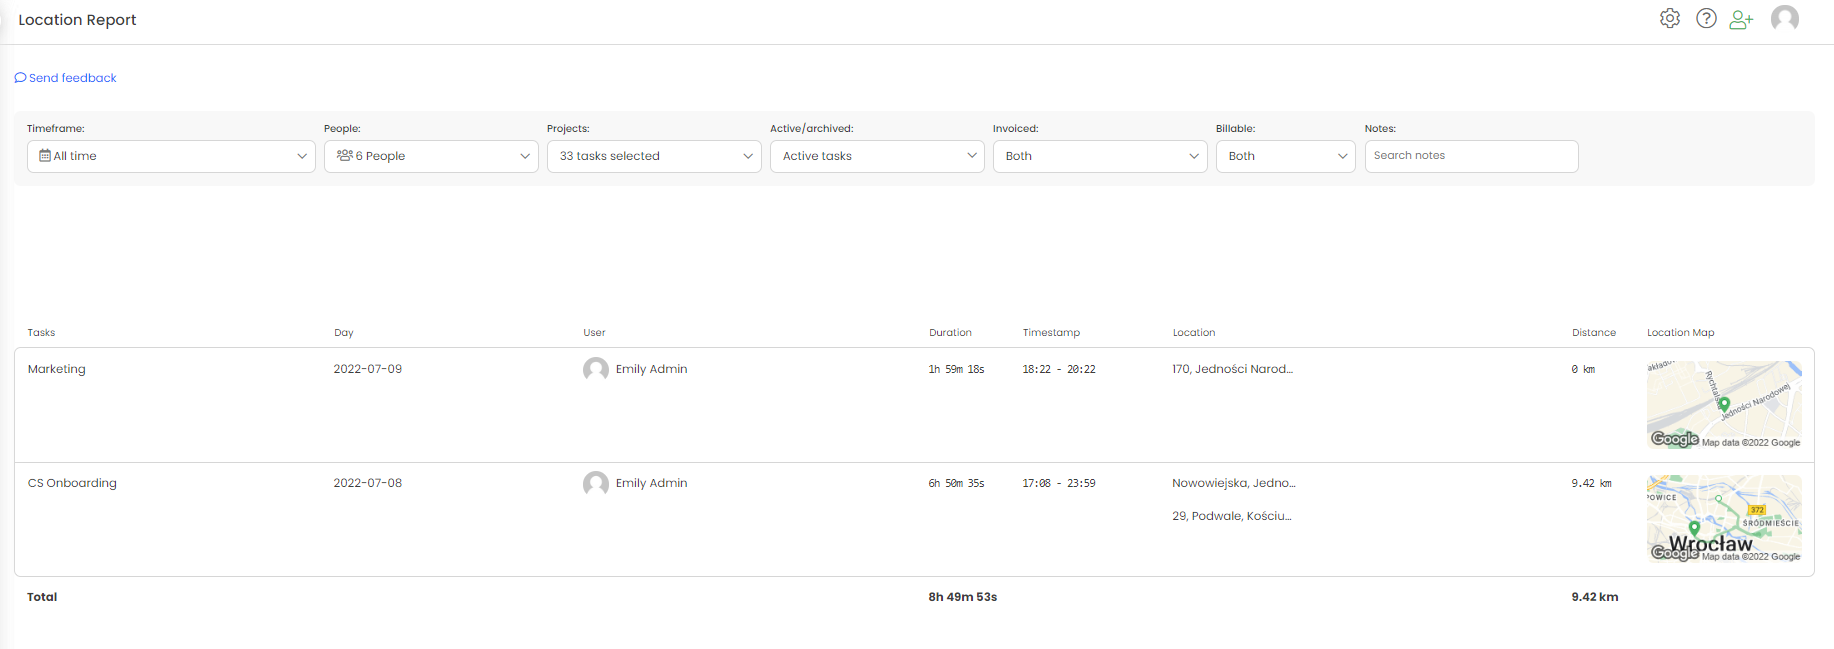
Task: Open the Wrocław map thumbnail
Action: click(x=1724, y=519)
